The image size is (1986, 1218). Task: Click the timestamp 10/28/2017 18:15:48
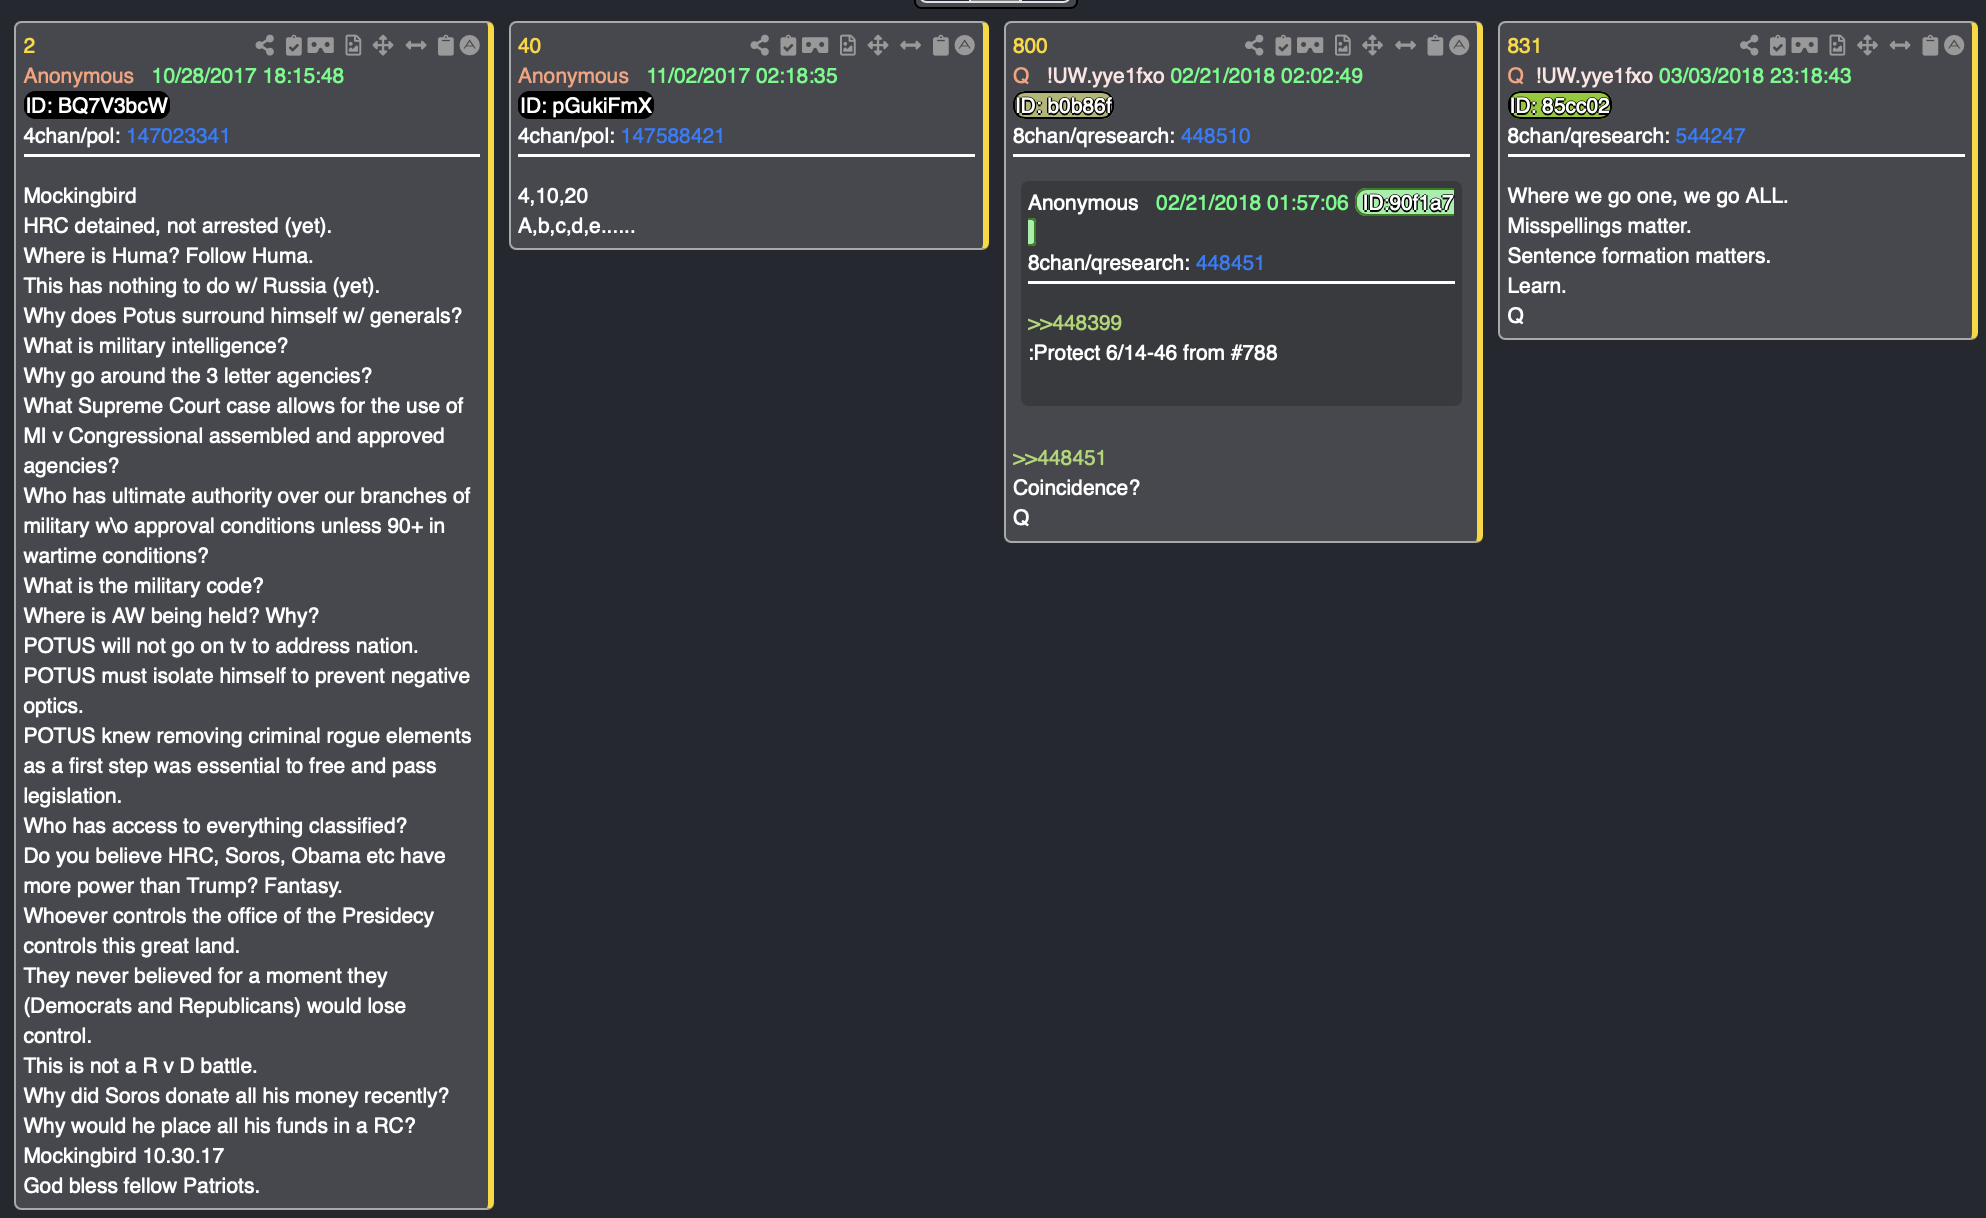[x=248, y=76]
